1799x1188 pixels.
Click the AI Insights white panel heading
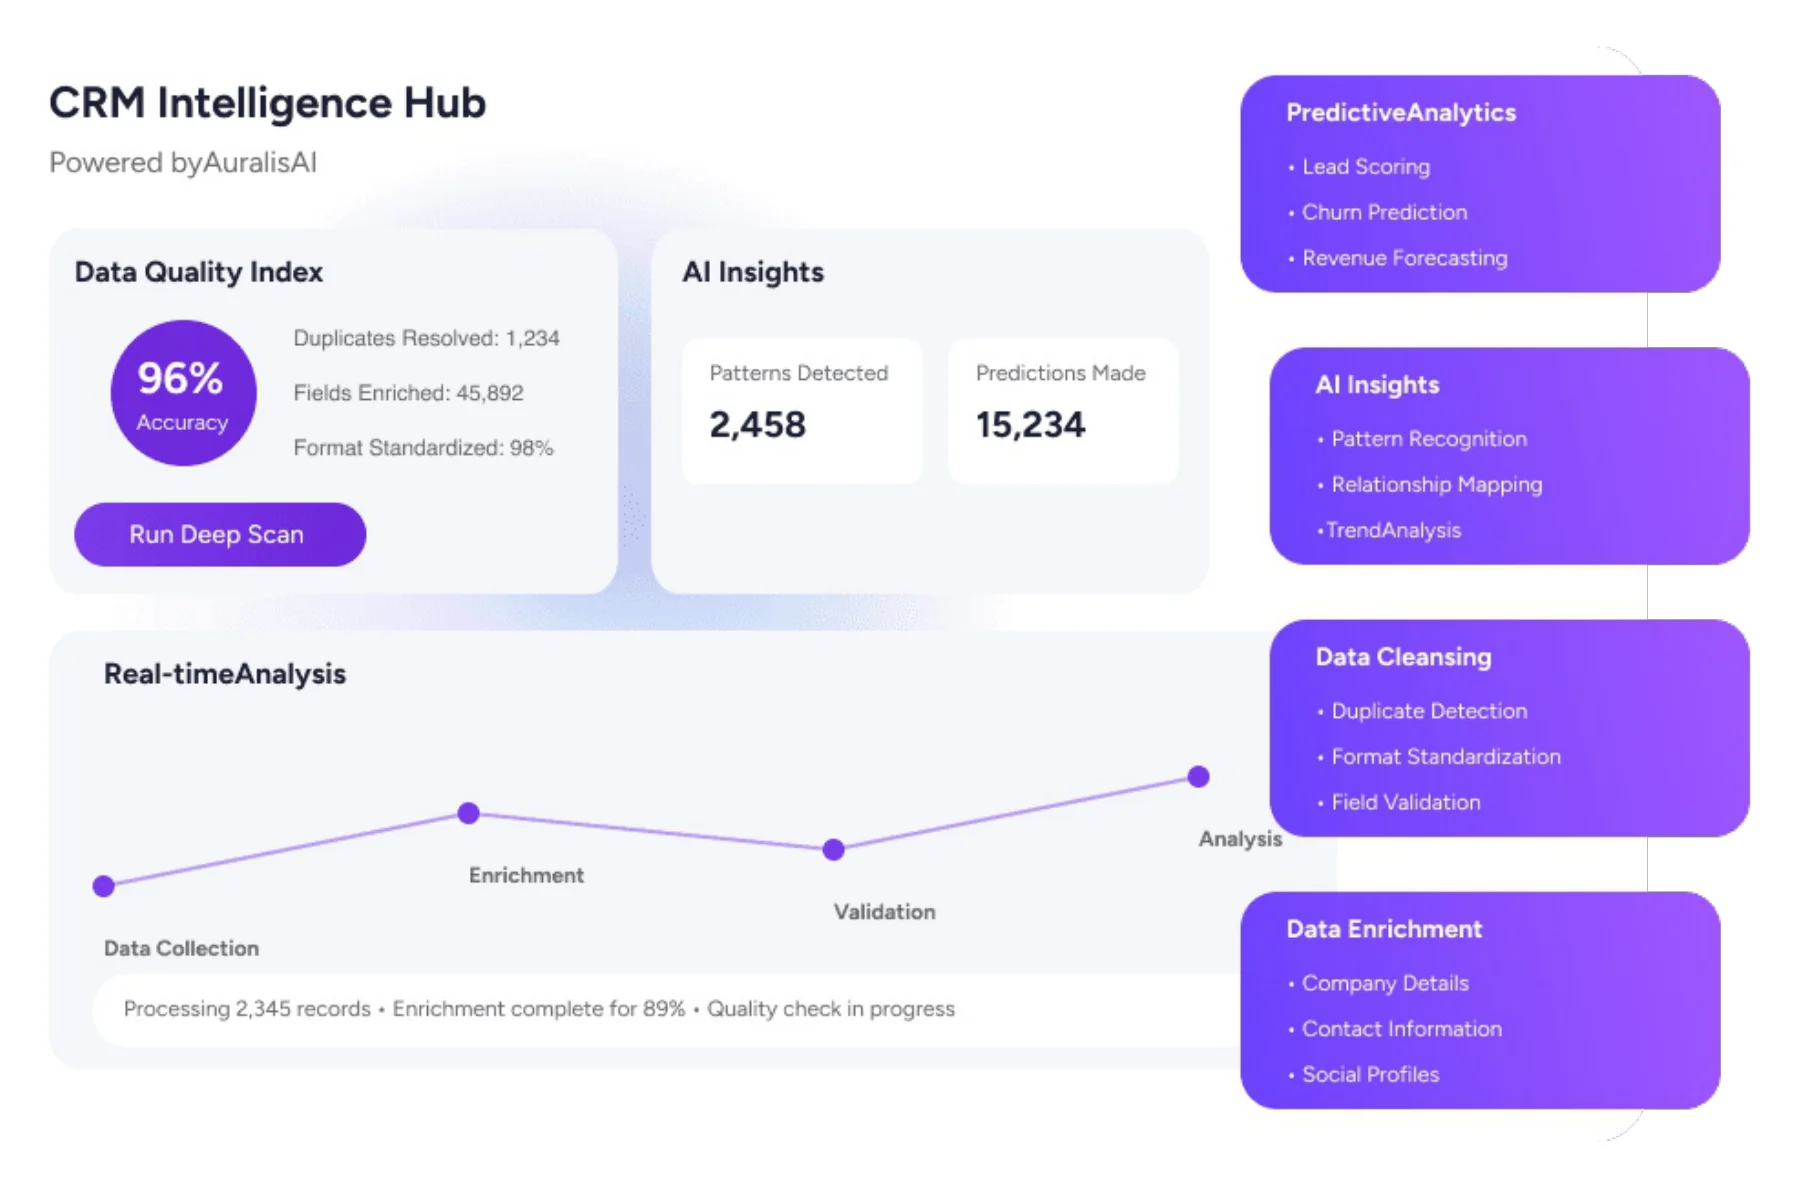pyautogui.click(x=753, y=272)
